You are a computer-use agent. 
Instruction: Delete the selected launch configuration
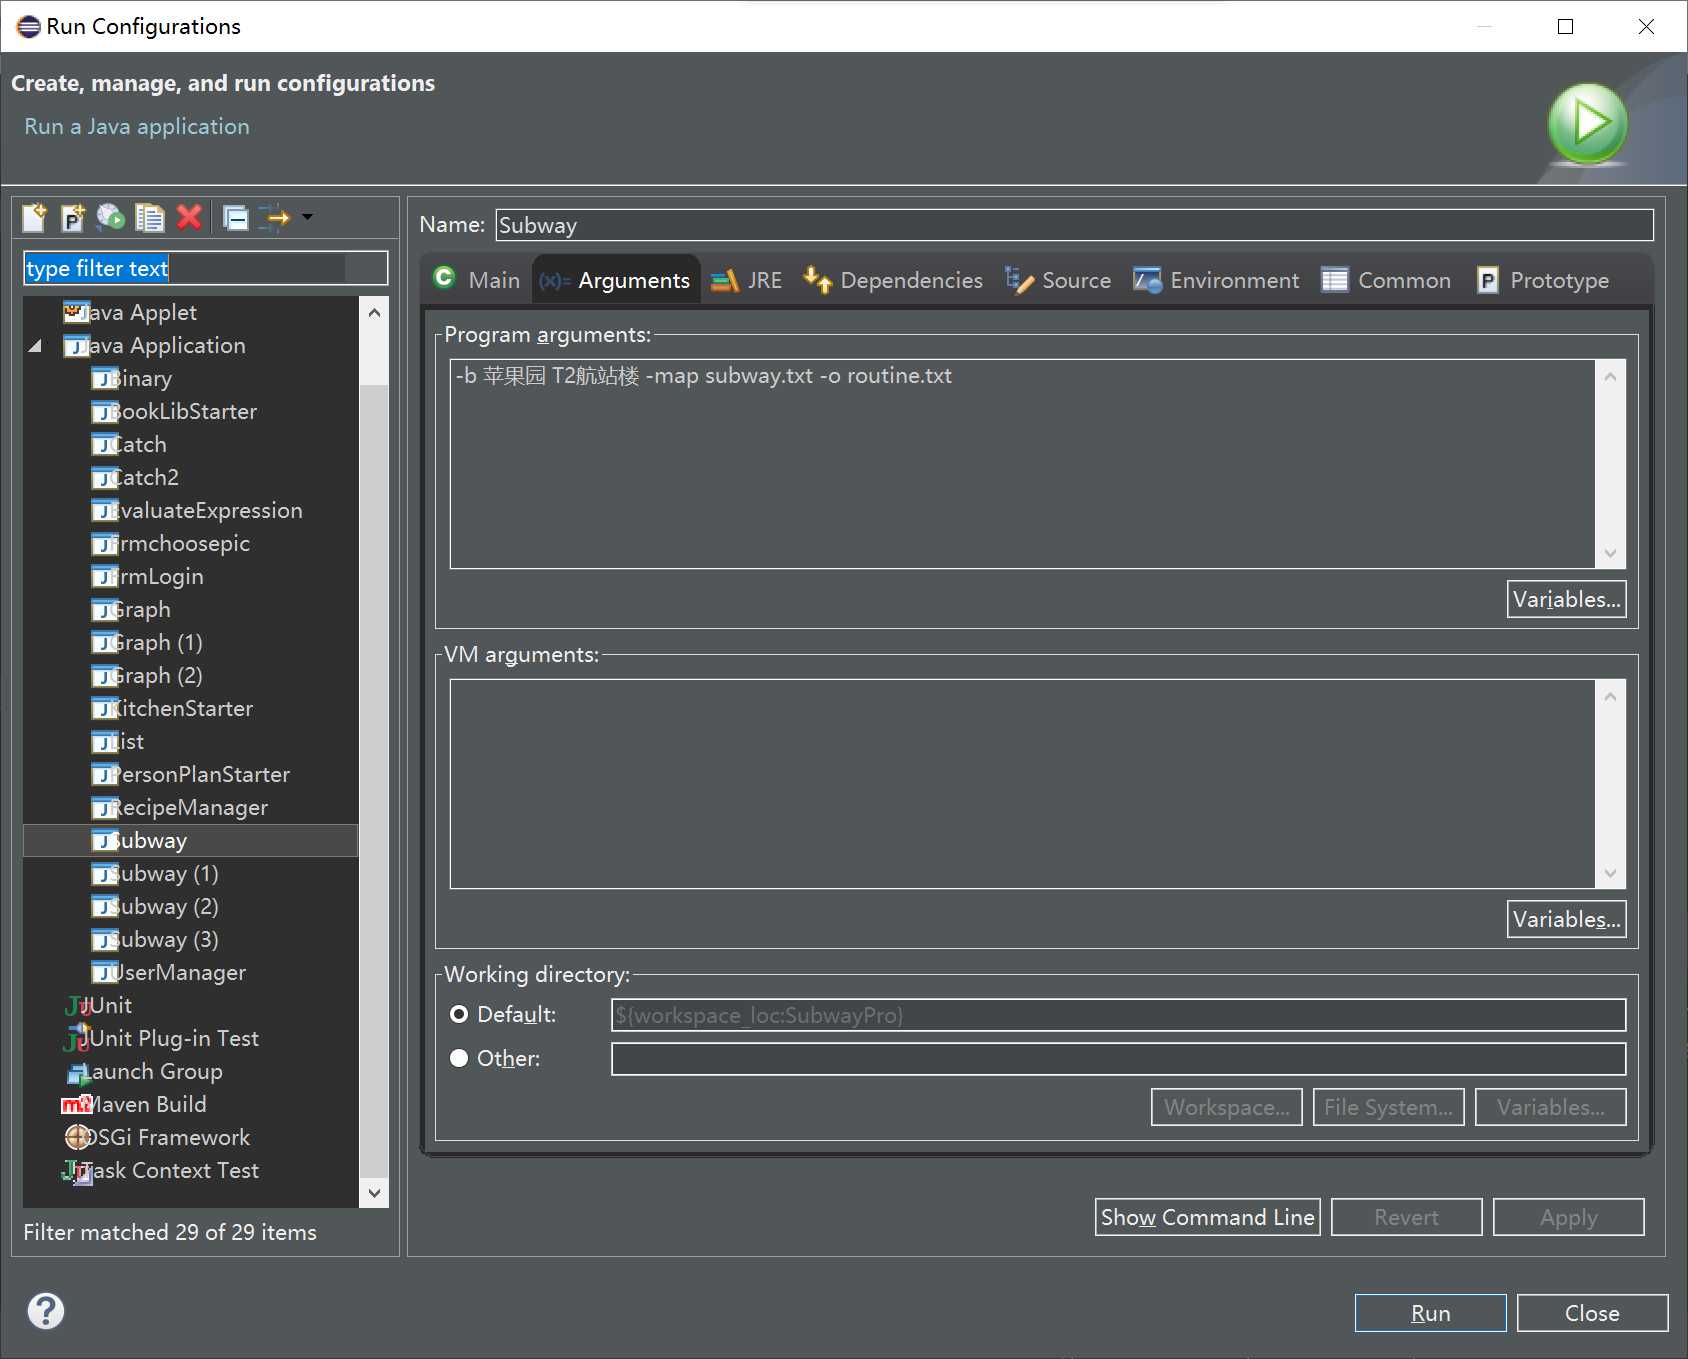pos(189,217)
